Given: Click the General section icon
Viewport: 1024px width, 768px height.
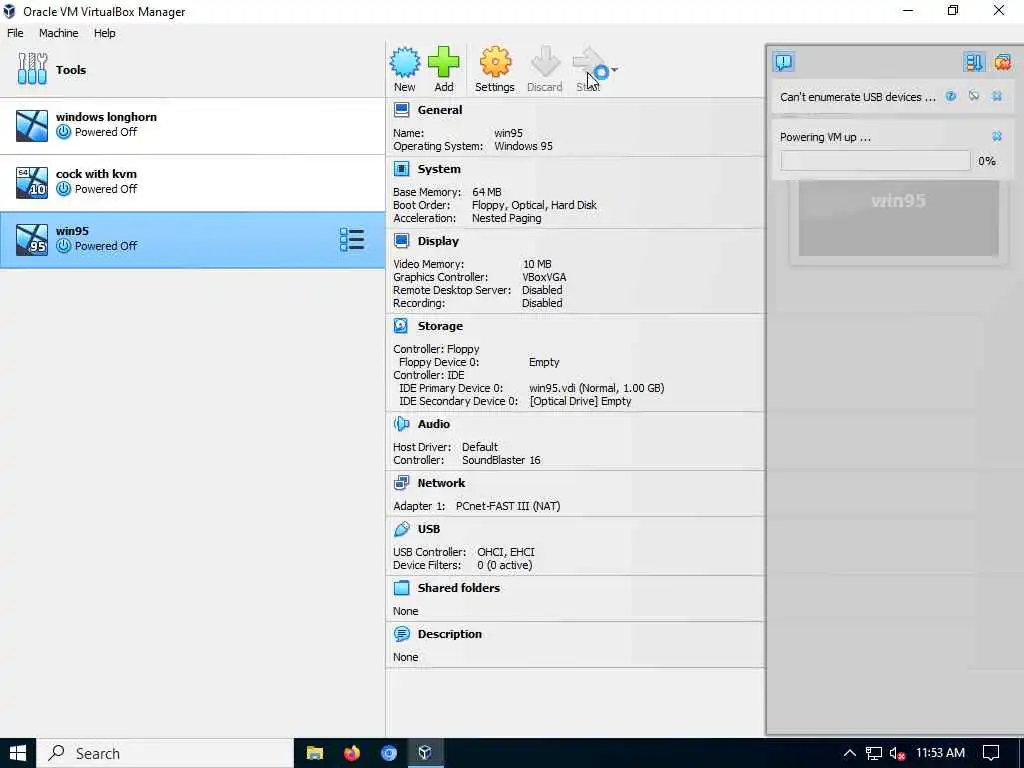Looking at the screenshot, I should (402, 110).
